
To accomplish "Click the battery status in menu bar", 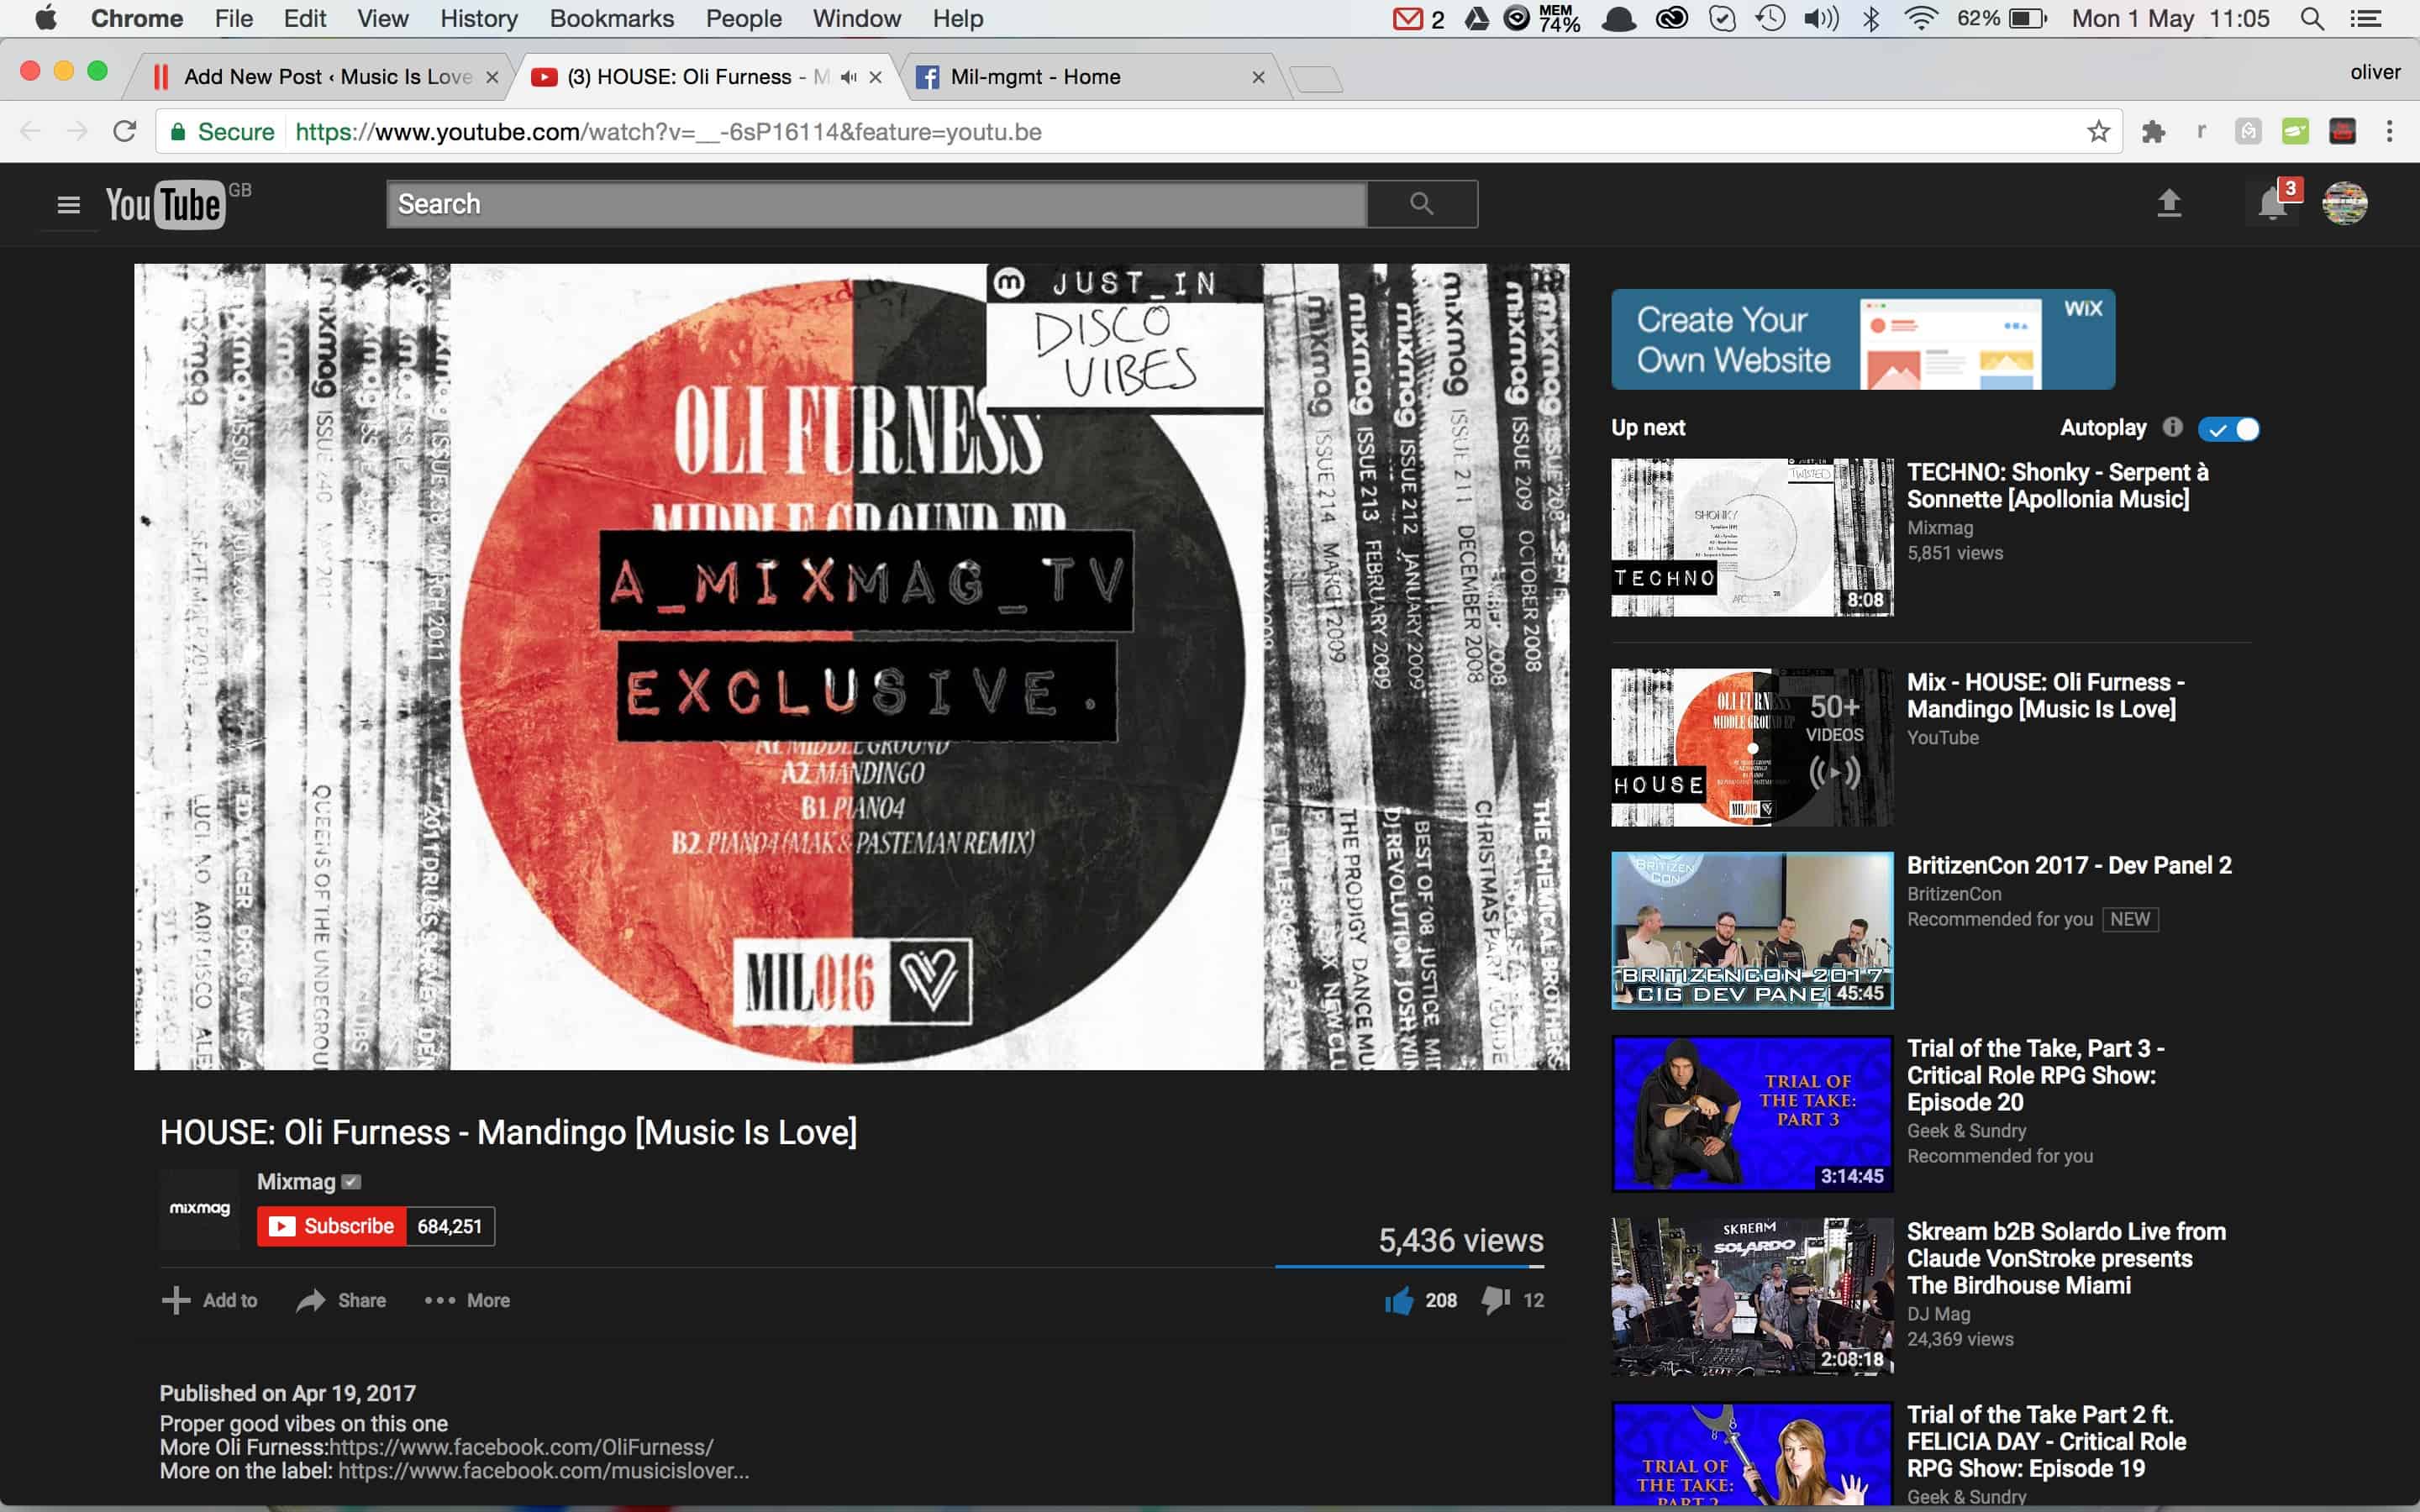I will [x=2002, y=19].
